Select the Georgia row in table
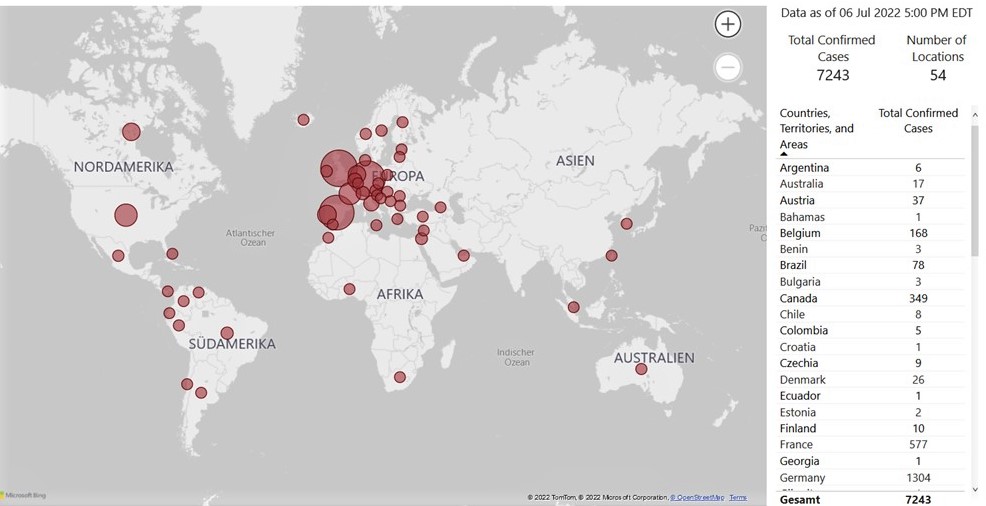Viewport: 986px width, 506px height. tap(871, 461)
